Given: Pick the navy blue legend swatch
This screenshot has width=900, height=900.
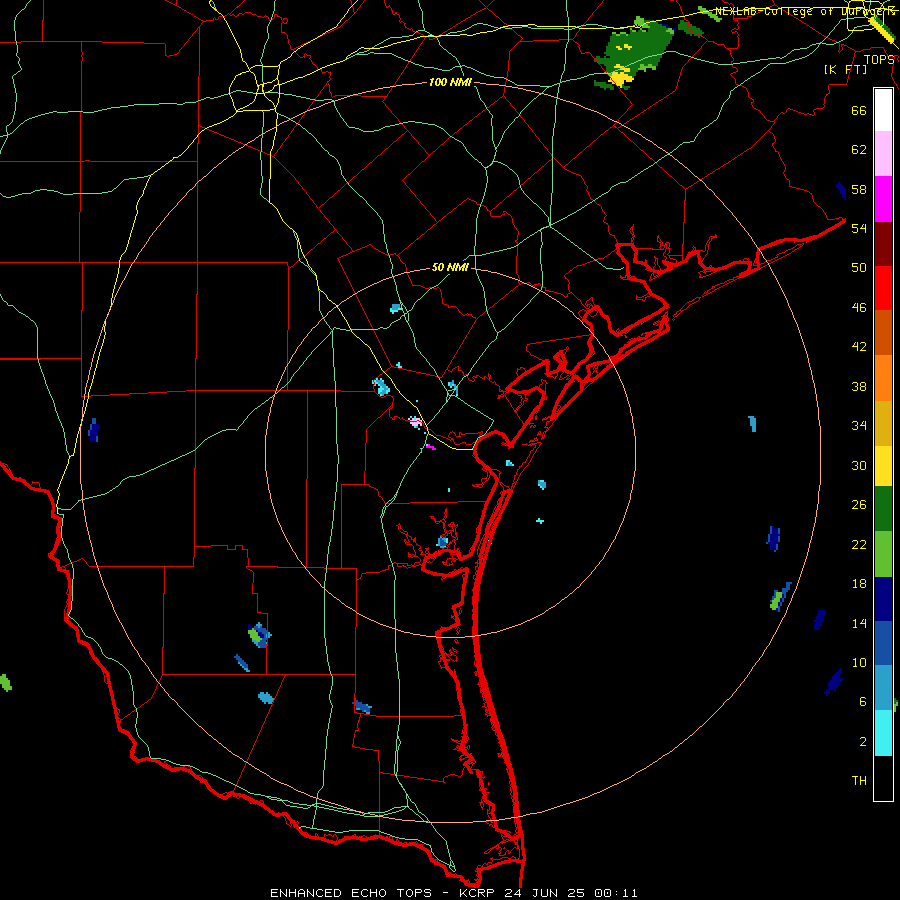Looking at the screenshot, I should click(x=883, y=599).
